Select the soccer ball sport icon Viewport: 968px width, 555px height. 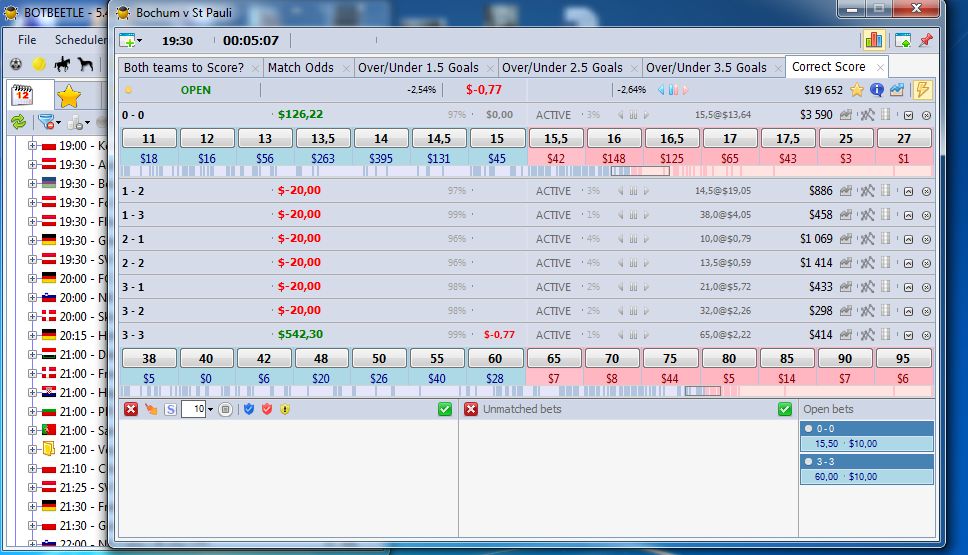point(16,64)
